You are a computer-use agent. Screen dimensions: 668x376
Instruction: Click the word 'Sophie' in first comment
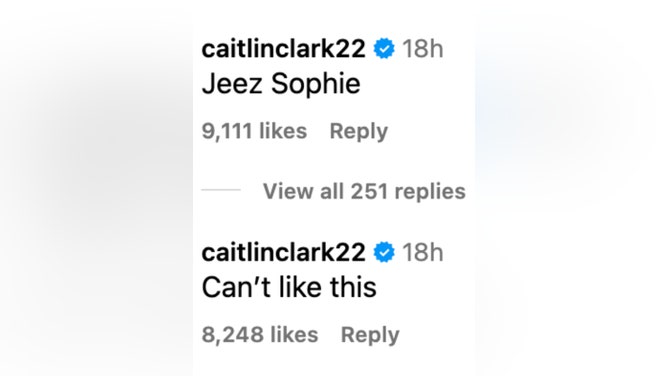pyautogui.click(x=316, y=84)
